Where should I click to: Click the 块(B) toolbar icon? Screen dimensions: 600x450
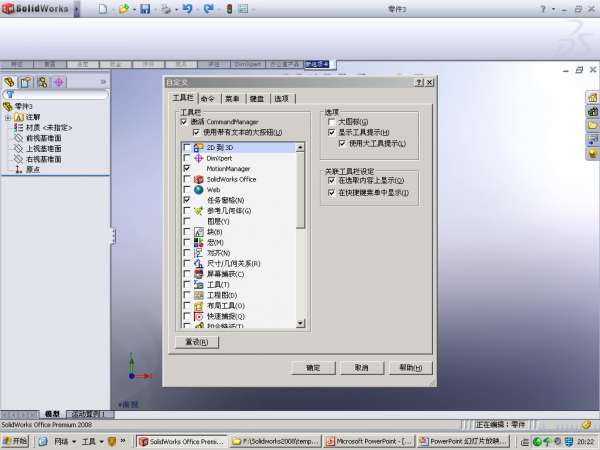click(x=199, y=232)
